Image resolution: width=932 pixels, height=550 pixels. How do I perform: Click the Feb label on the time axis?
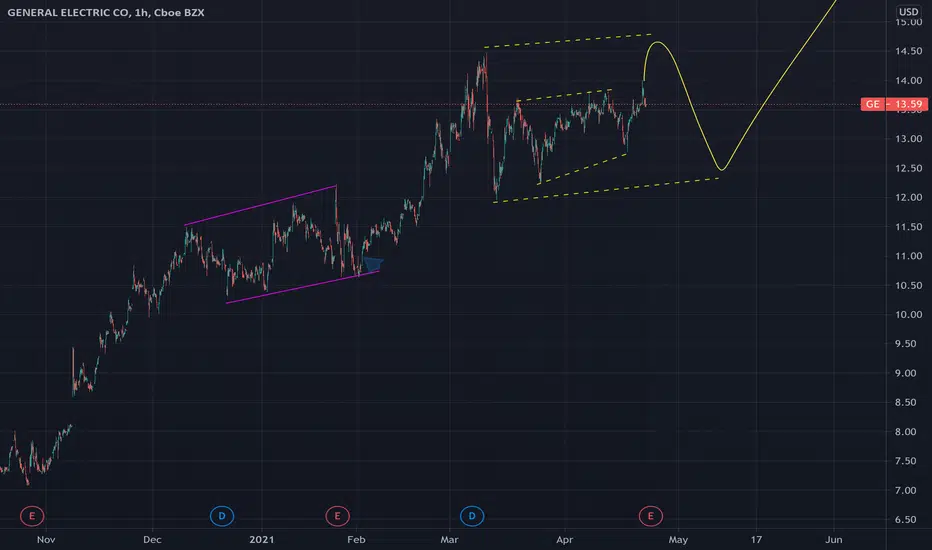356,540
